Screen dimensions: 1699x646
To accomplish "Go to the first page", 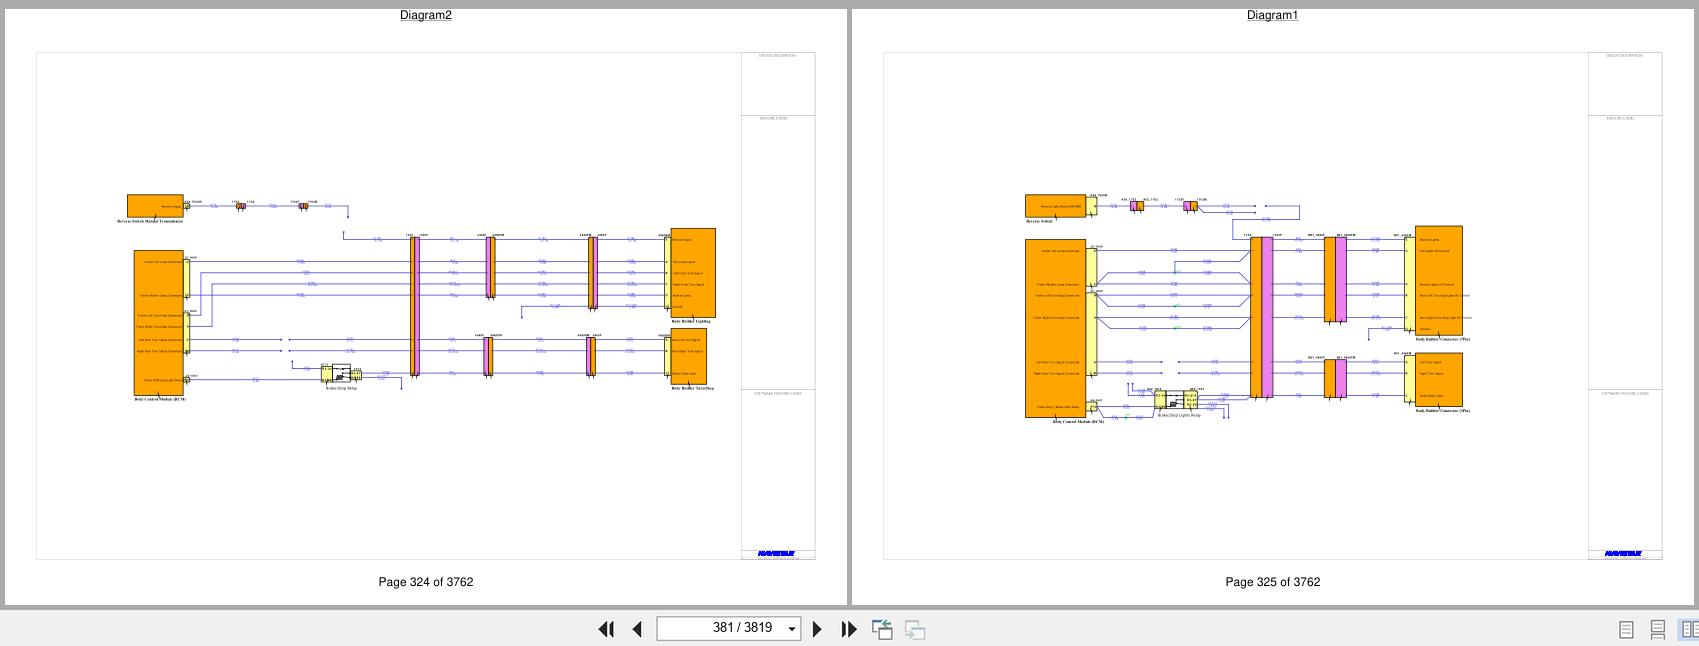I will pyautogui.click(x=606, y=629).
